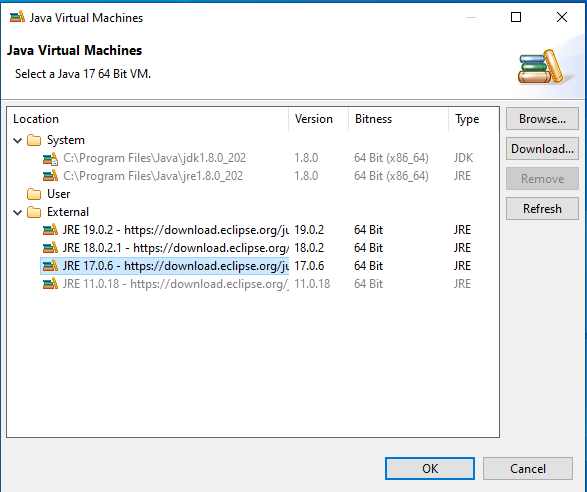This screenshot has height=492, width=587.
Task: Click the External folder icon
Action: coord(34,212)
